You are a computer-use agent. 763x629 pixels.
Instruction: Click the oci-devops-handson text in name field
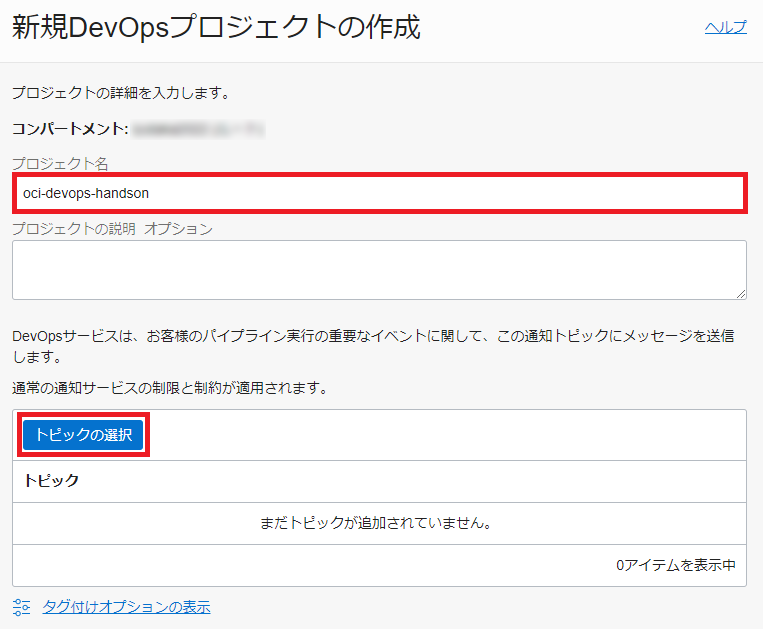[x=86, y=193]
